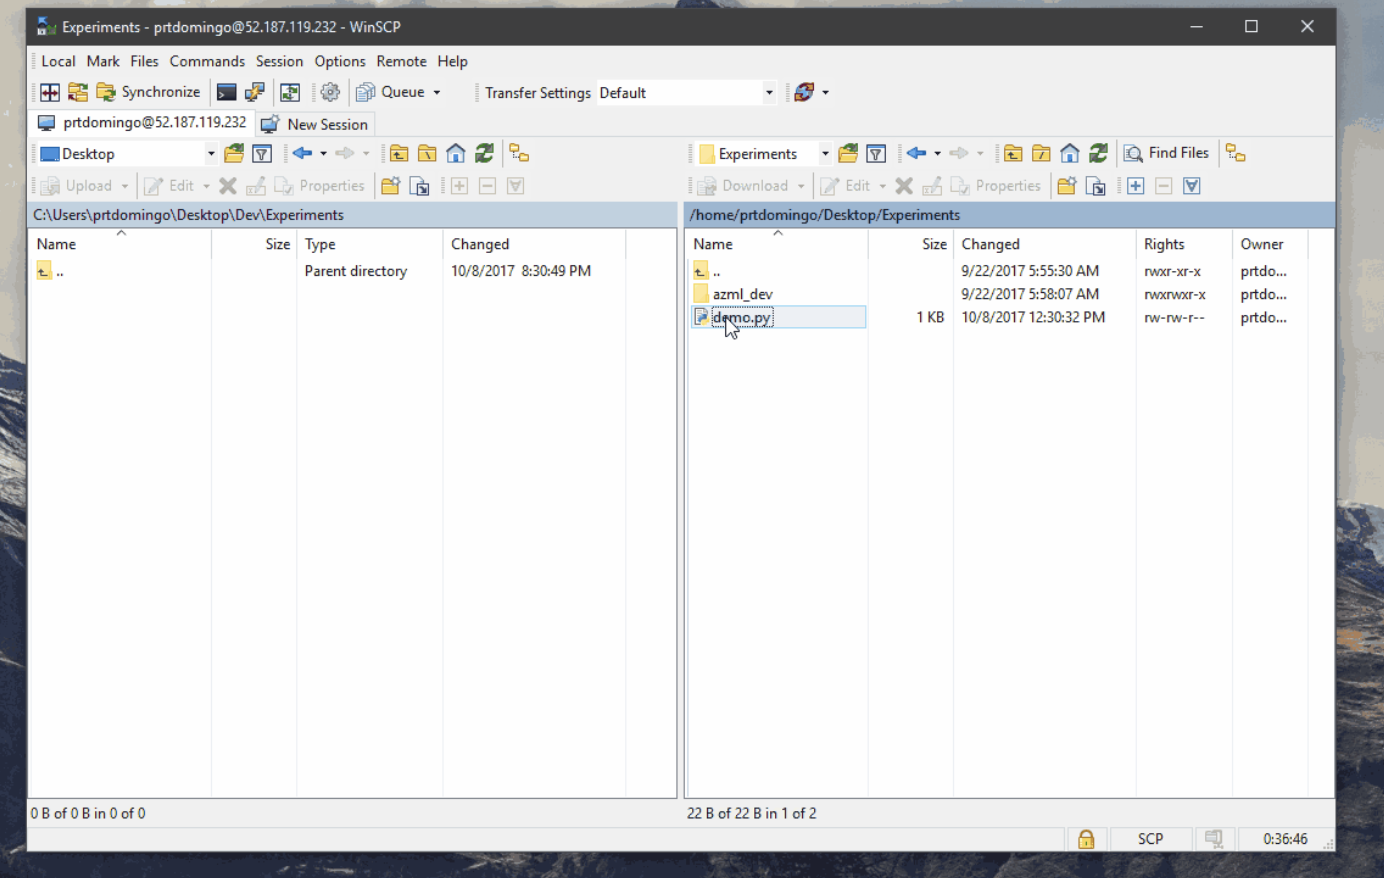Go back using the local panel blue arrow
1384x878 pixels.
303,153
